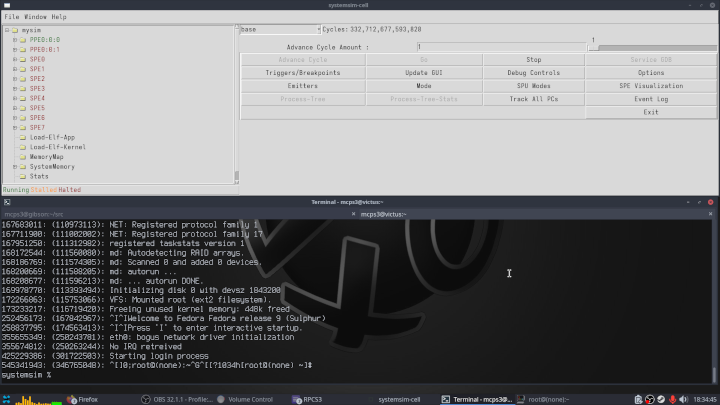Close the mcps3@victus terminal tab
720x405 pixels.
710,214
